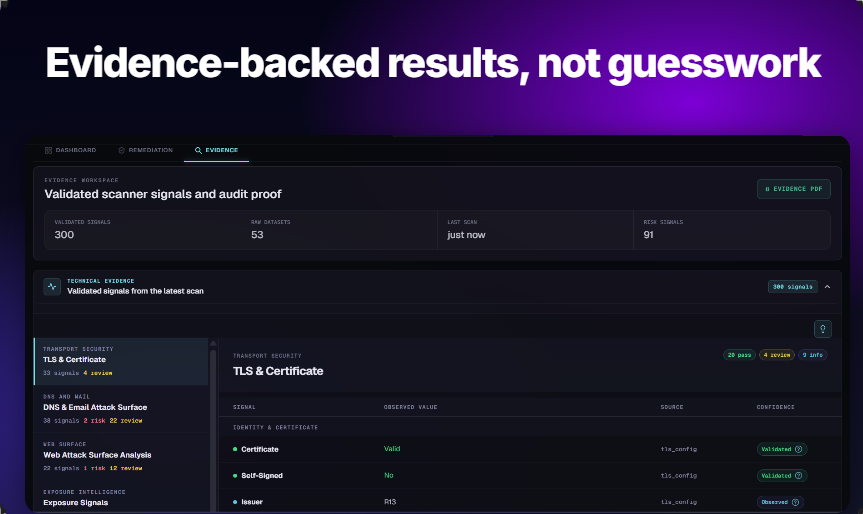Click help icon in Self-Signed row badge

(799, 475)
